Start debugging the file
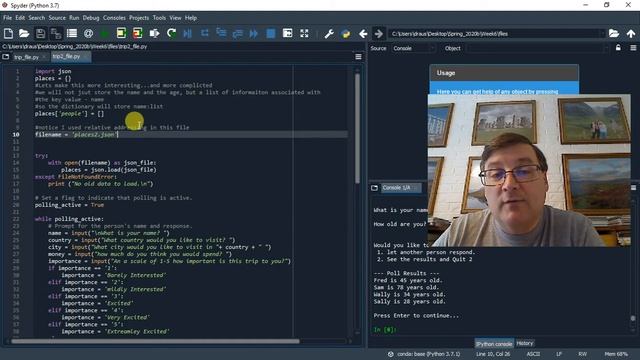Viewport: 640px width, 360px height. click(188, 33)
